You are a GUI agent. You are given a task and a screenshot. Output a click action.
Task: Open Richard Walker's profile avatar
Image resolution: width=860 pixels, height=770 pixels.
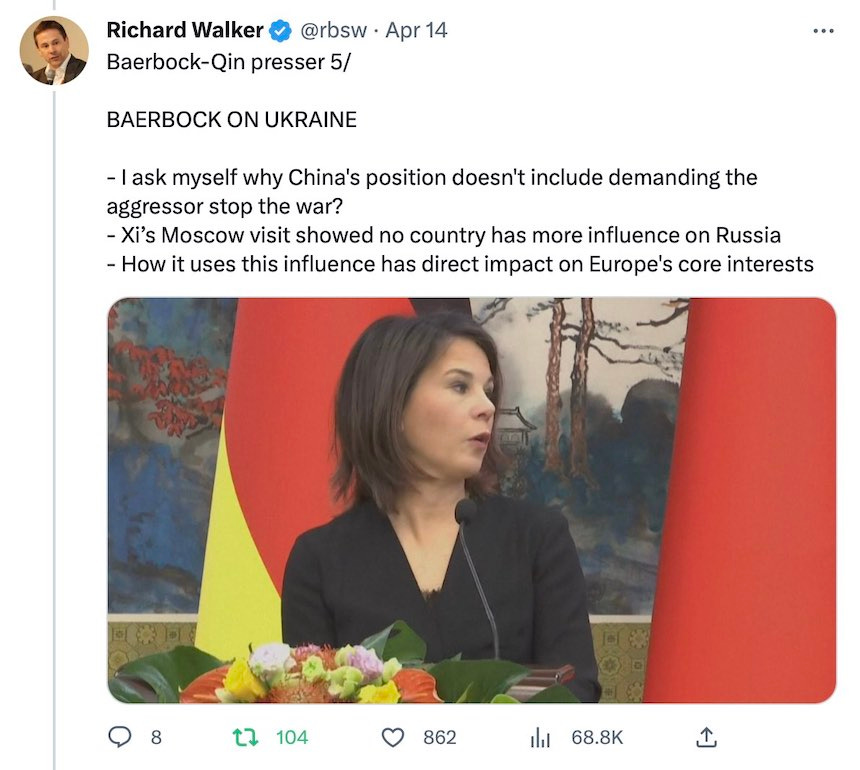point(54,50)
